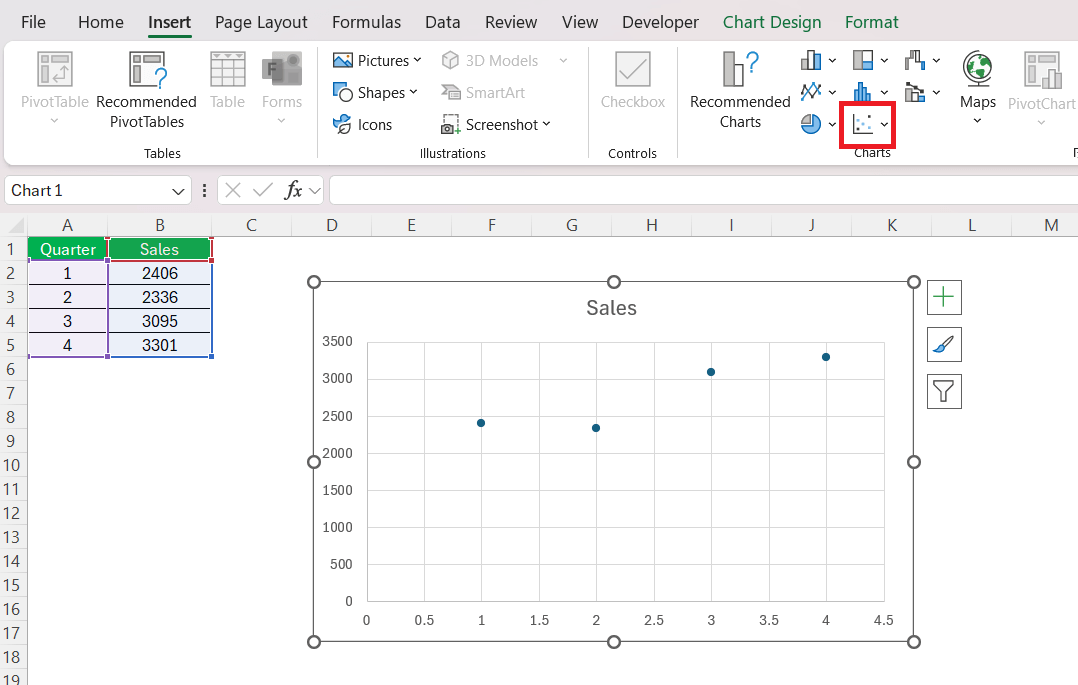1078x685 pixels.
Task: Open the File menu tab
Action: click(33, 22)
